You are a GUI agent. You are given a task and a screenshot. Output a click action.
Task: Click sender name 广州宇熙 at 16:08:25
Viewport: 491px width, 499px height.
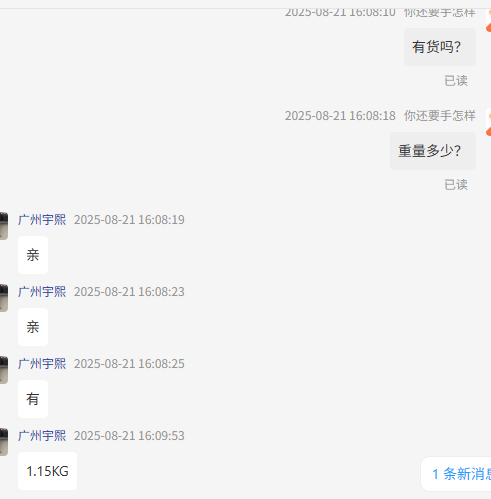[42, 364]
